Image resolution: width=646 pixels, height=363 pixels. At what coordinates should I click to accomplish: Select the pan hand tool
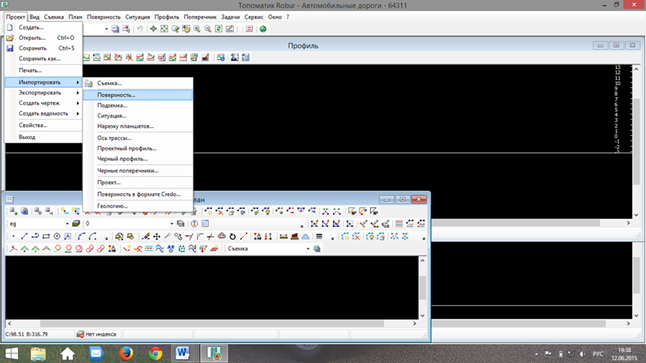(x=186, y=29)
